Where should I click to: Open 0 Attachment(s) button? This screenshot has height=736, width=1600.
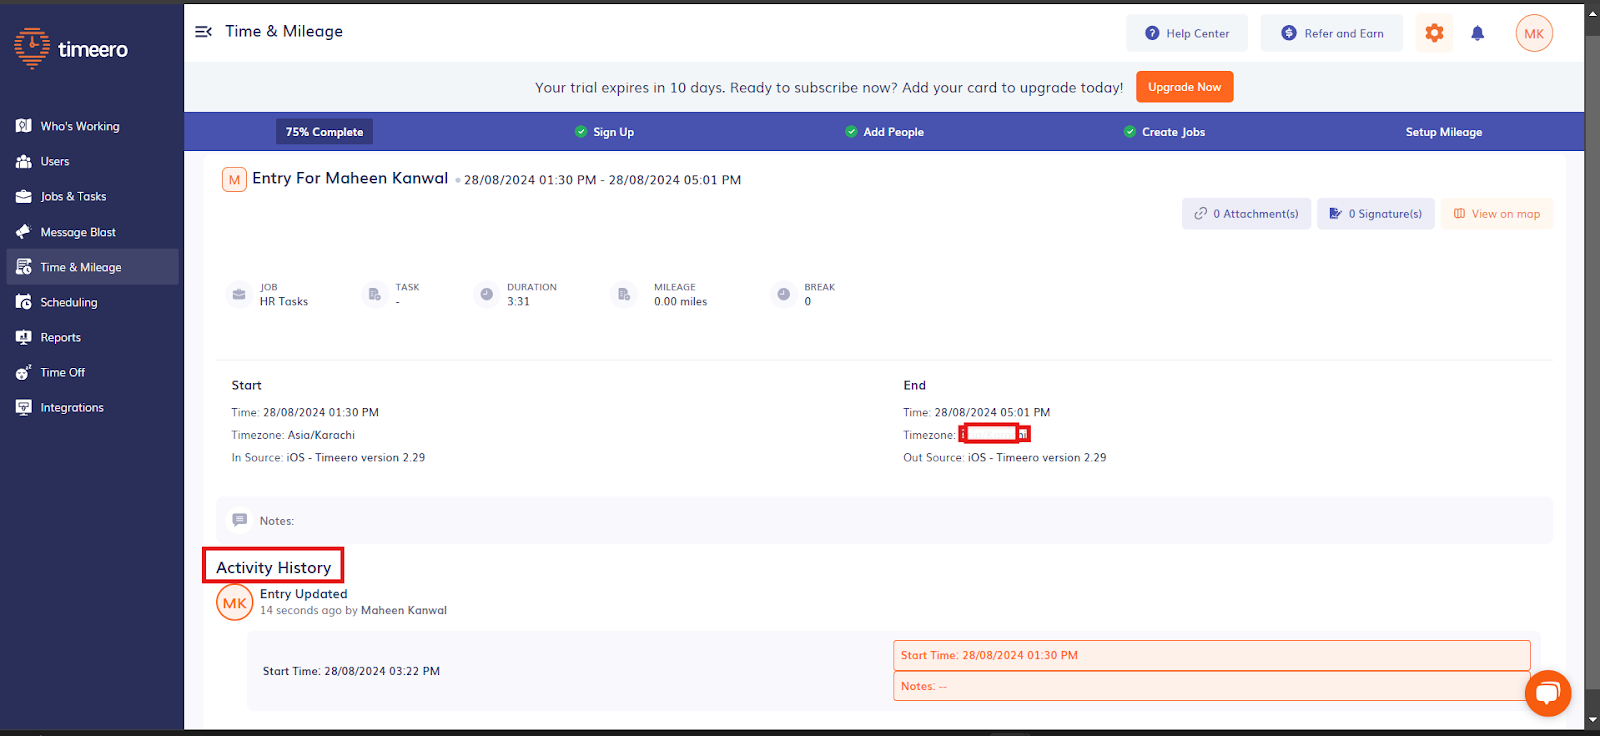[1246, 213]
